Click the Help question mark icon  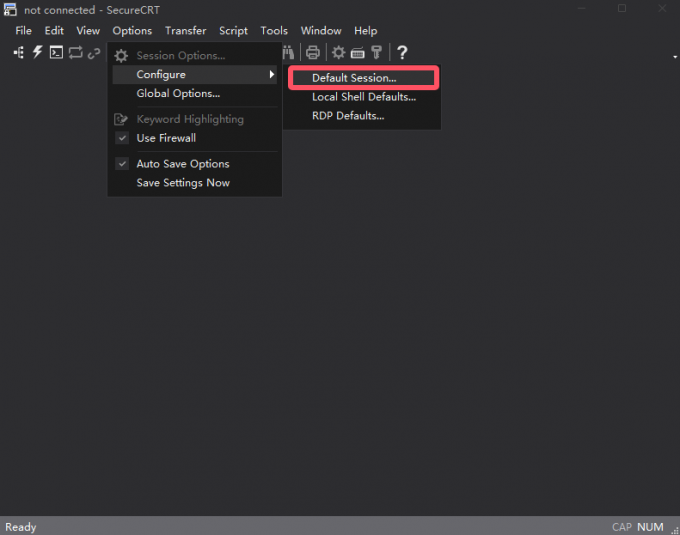[402, 52]
